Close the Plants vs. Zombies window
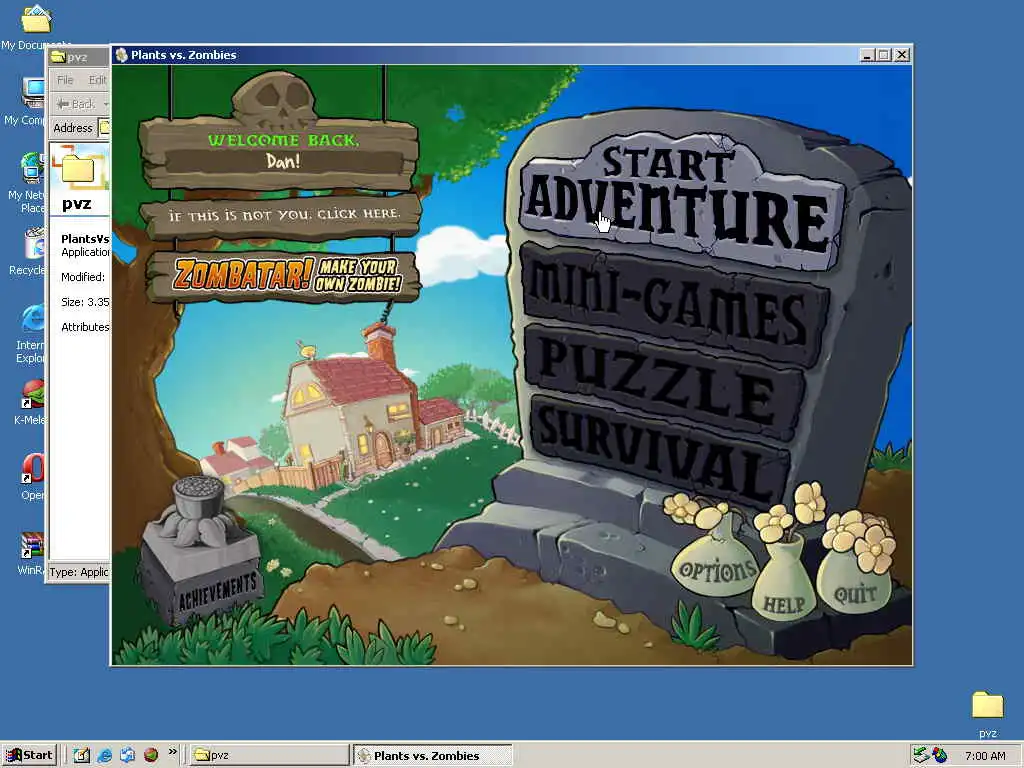Image resolution: width=1024 pixels, height=768 pixels. [x=902, y=56]
